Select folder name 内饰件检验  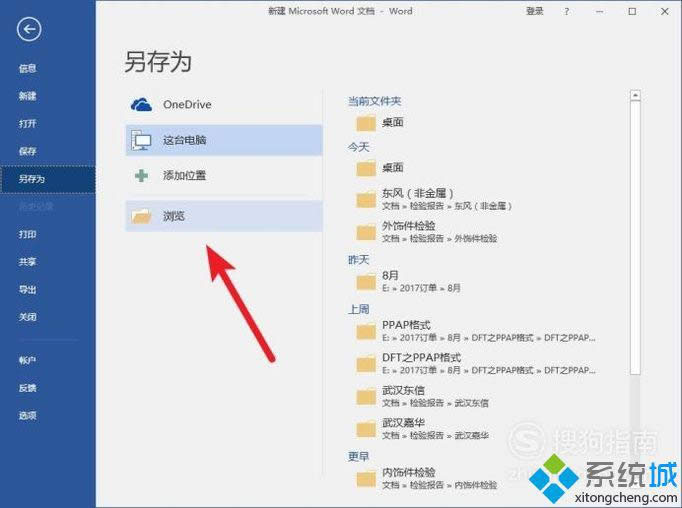pyautogui.click(x=408, y=472)
